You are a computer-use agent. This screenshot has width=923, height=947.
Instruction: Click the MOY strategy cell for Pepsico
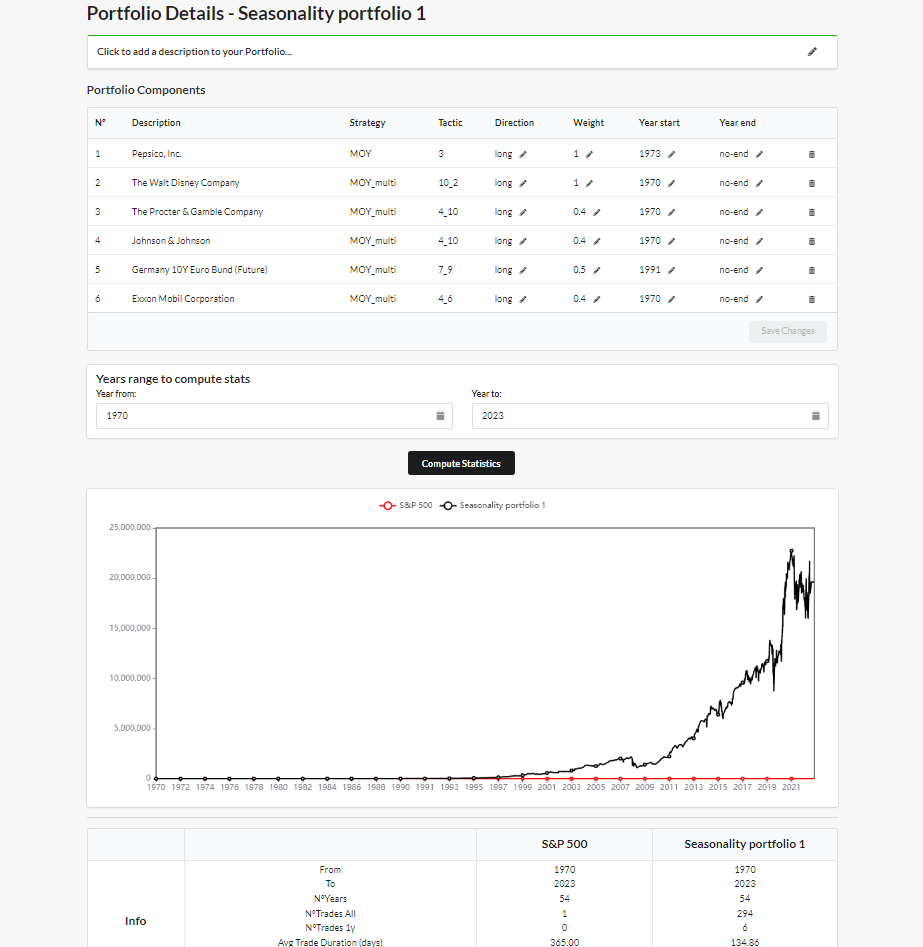click(x=361, y=154)
